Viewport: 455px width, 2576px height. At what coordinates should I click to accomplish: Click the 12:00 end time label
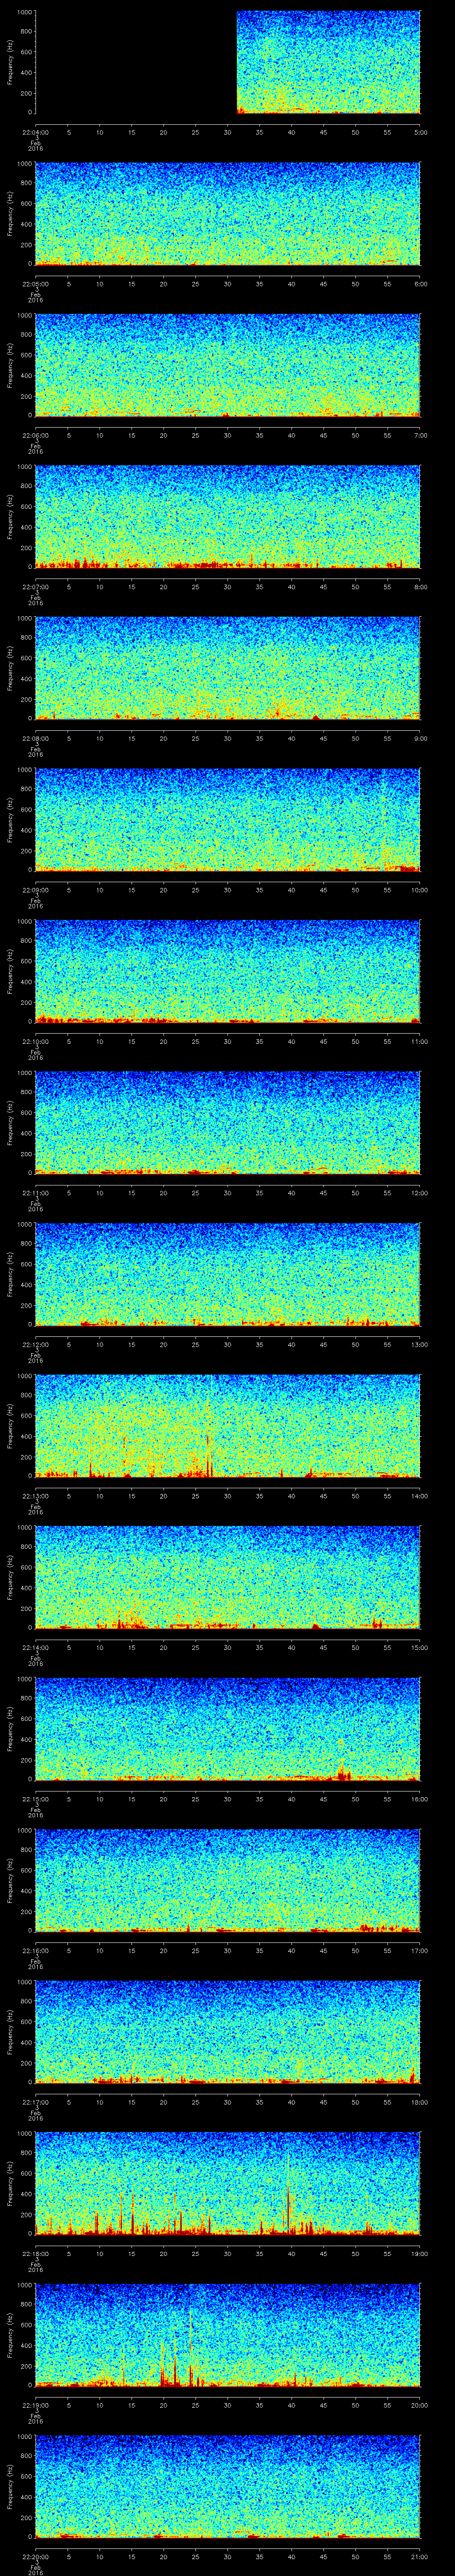click(420, 1192)
